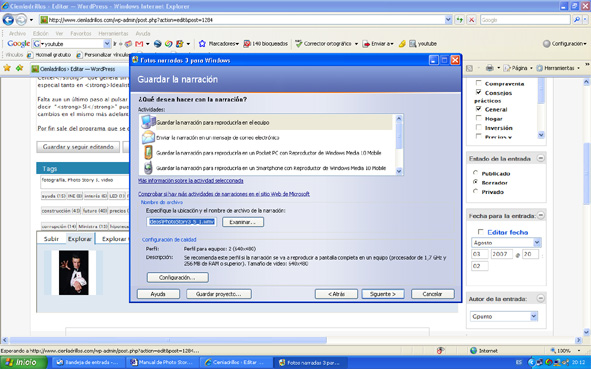Check the Compraventa category checkbox
Viewport: 591px width, 369px height.
coord(479,83)
